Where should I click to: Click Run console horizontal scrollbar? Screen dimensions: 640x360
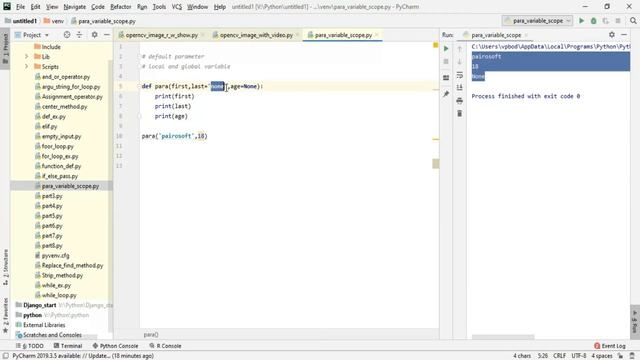(x=503, y=337)
